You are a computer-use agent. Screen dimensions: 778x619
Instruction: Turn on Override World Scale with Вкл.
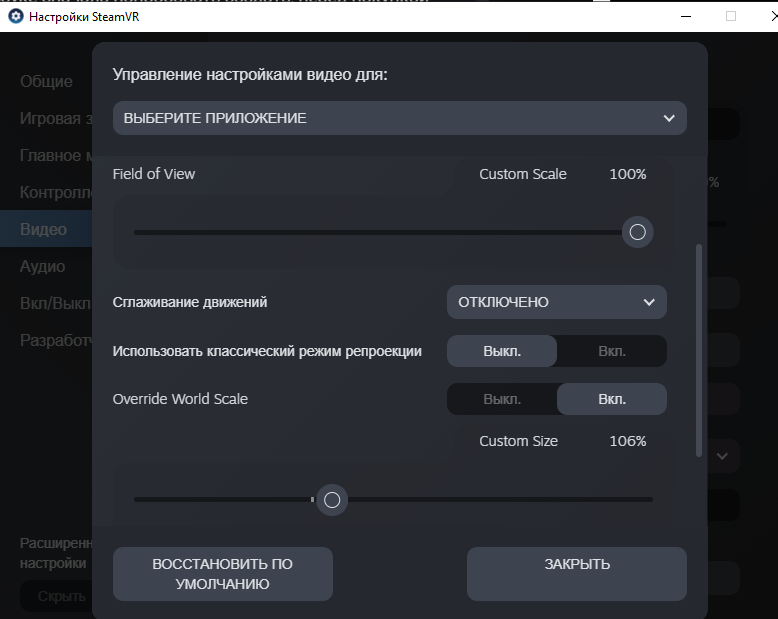point(611,399)
